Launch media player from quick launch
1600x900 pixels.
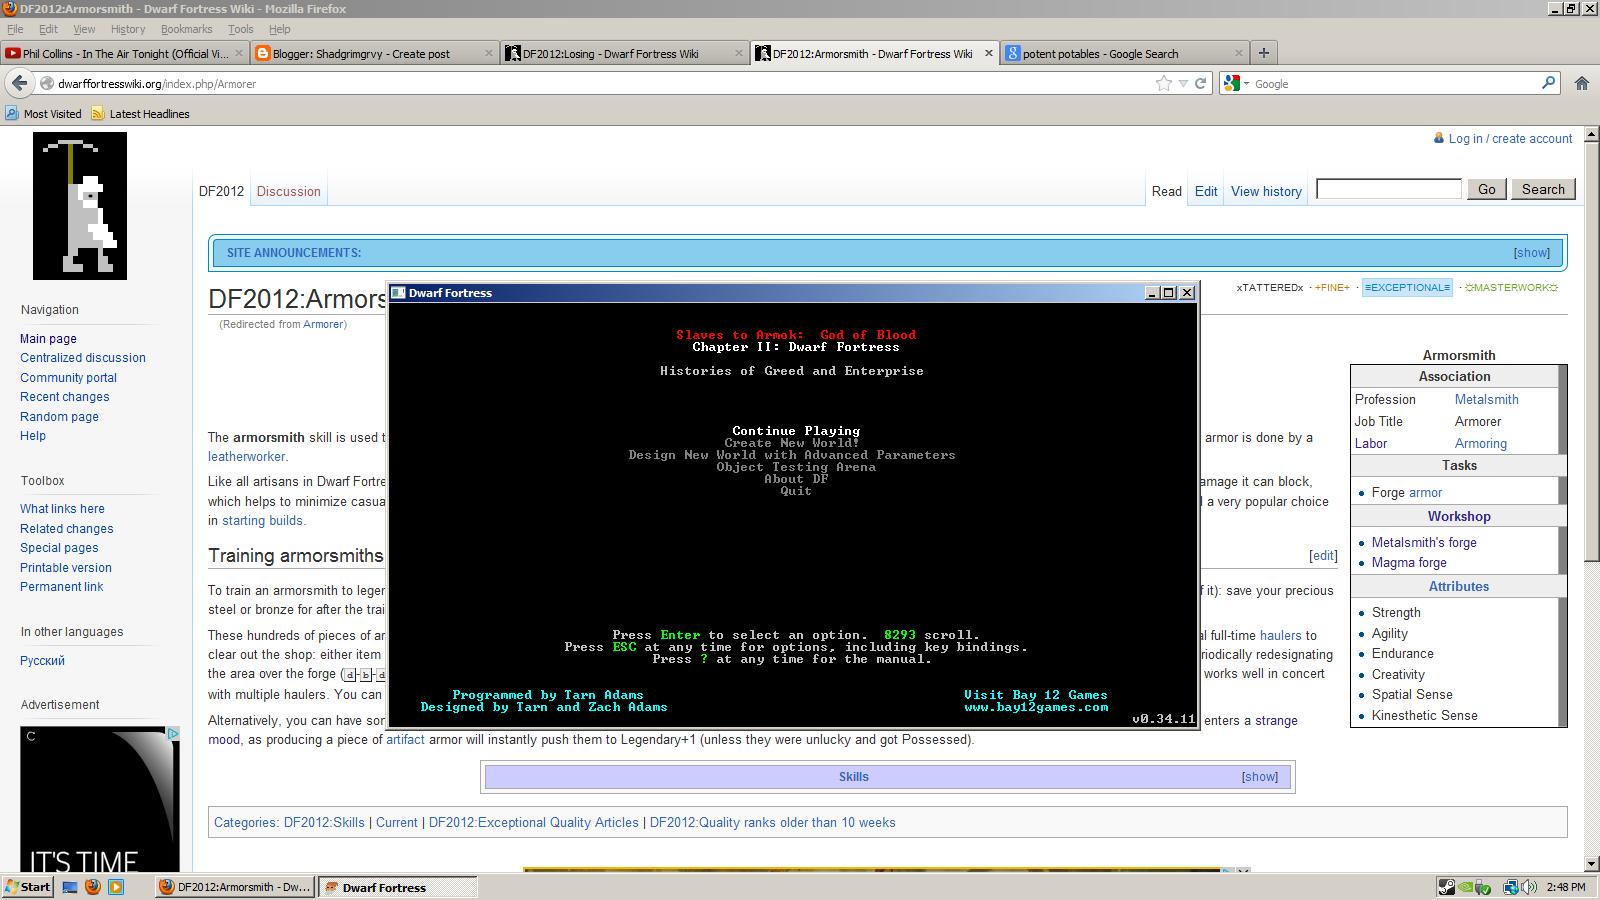[x=116, y=887]
